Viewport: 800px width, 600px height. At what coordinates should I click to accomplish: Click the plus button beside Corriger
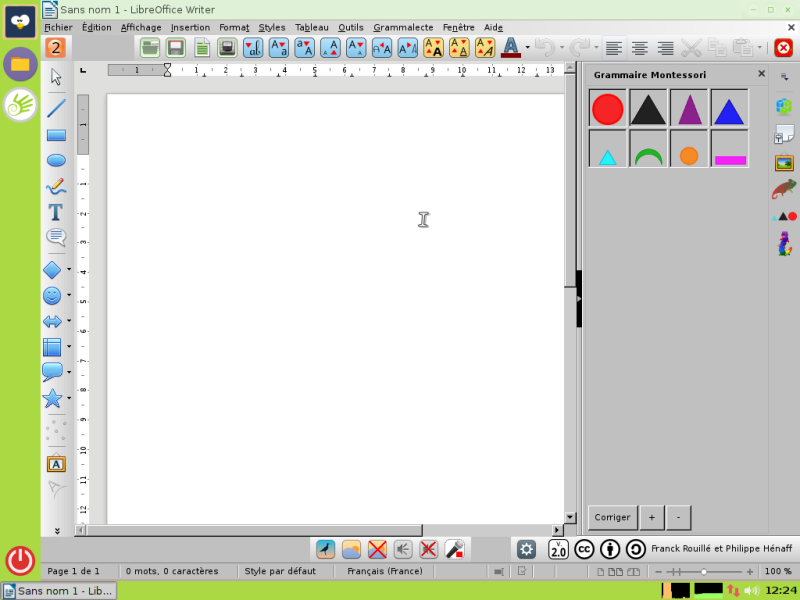pos(652,517)
